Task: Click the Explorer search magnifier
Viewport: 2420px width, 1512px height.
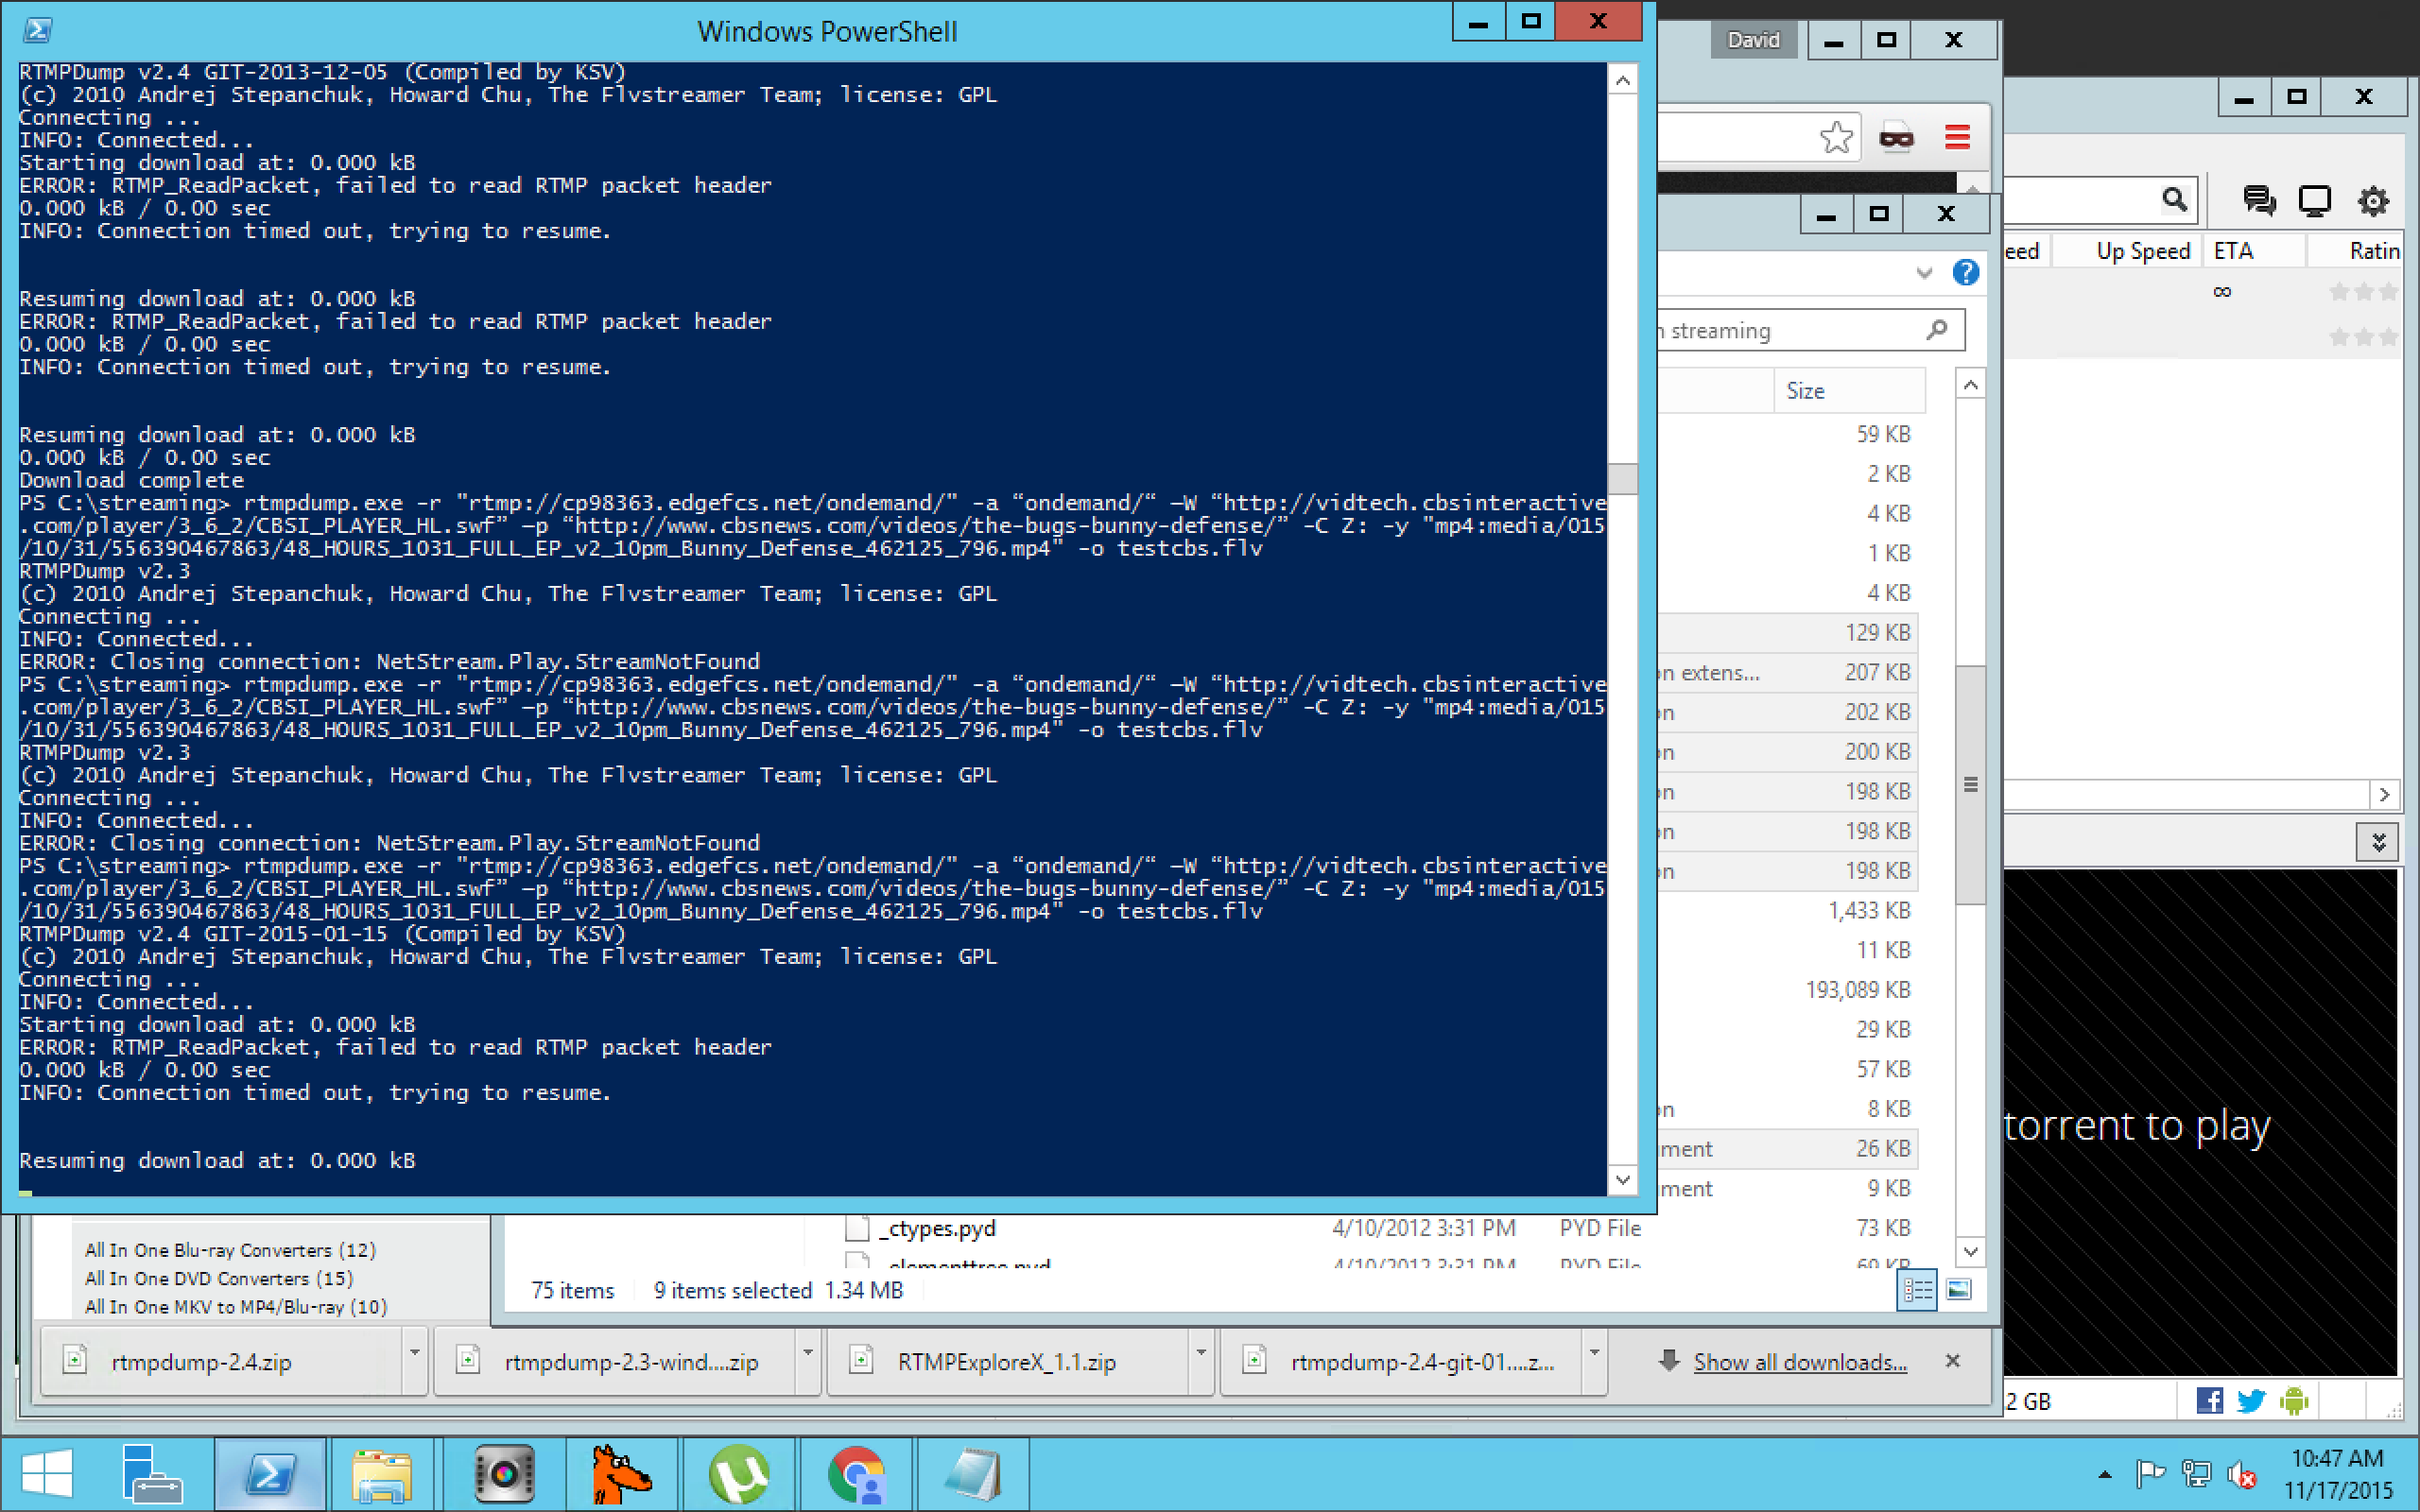Action: (1937, 329)
